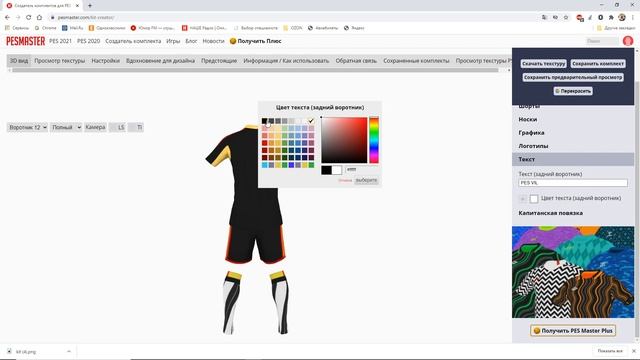Open Другие закладки bookmarks folder
The height and width of the screenshot is (360, 640).
point(616,28)
